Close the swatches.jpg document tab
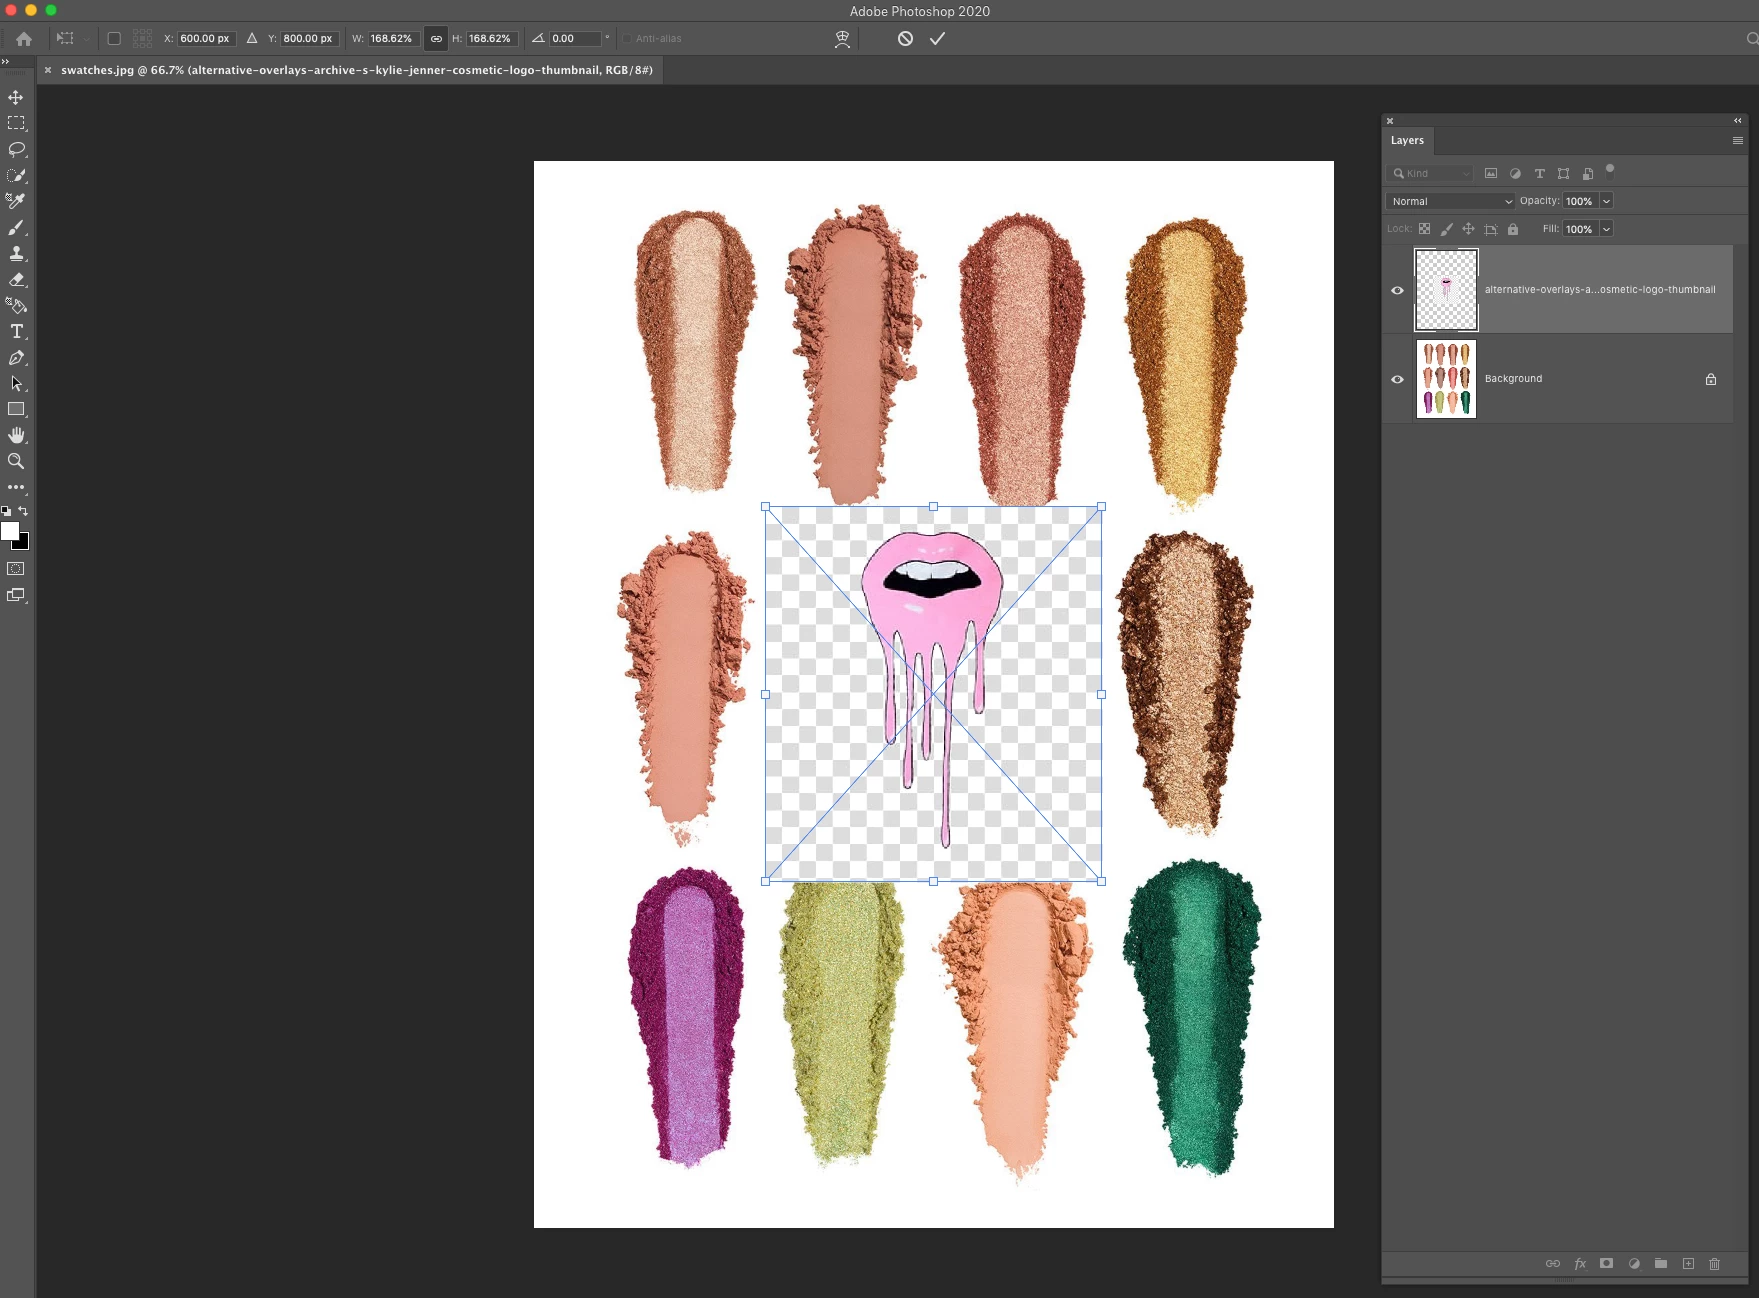The image size is (1759, 1298). (47, 70)
